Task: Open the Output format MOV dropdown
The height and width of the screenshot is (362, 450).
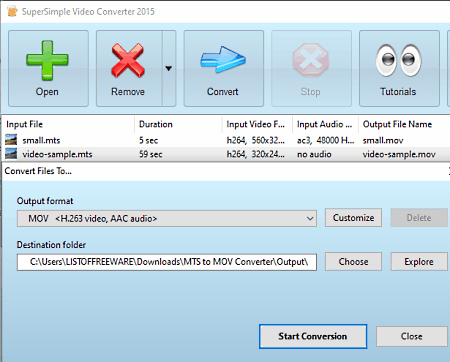Action: coord(167,219)
